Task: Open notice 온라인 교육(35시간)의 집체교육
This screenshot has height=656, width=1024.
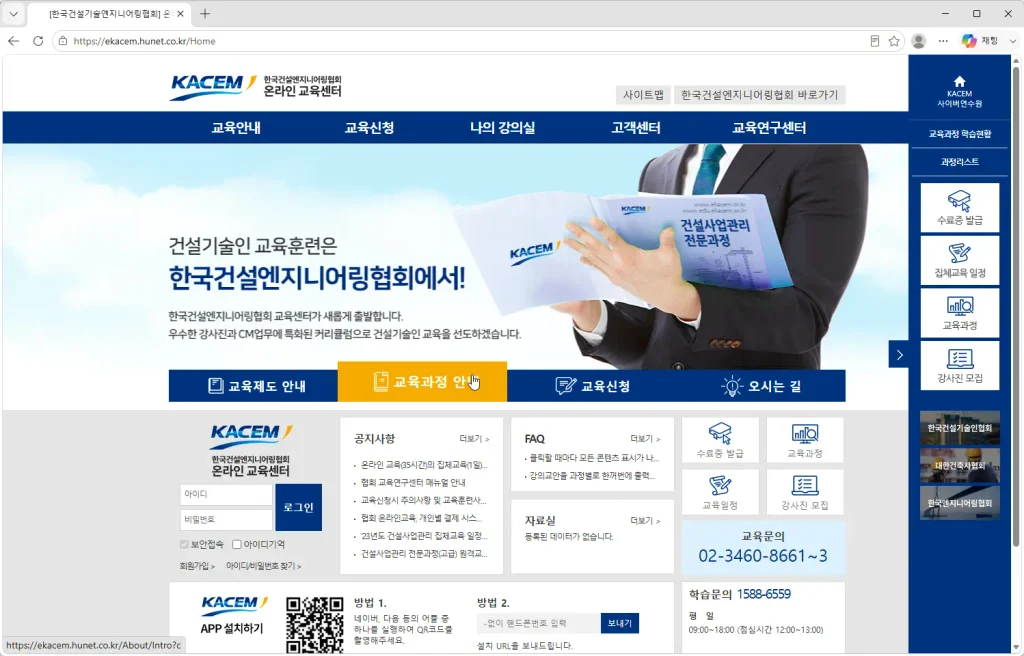Action: click(424, 465)
